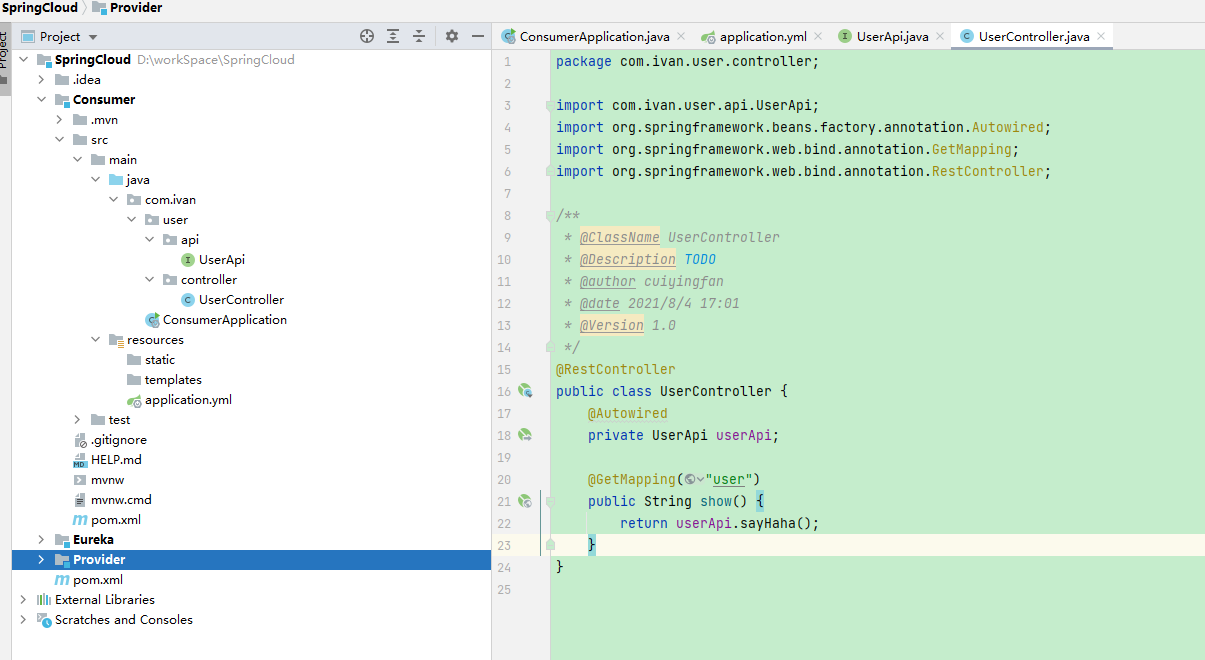The image size is (1205, 660).
Task: Select the root pom.xml below Provider
Action: coord(98,580)
